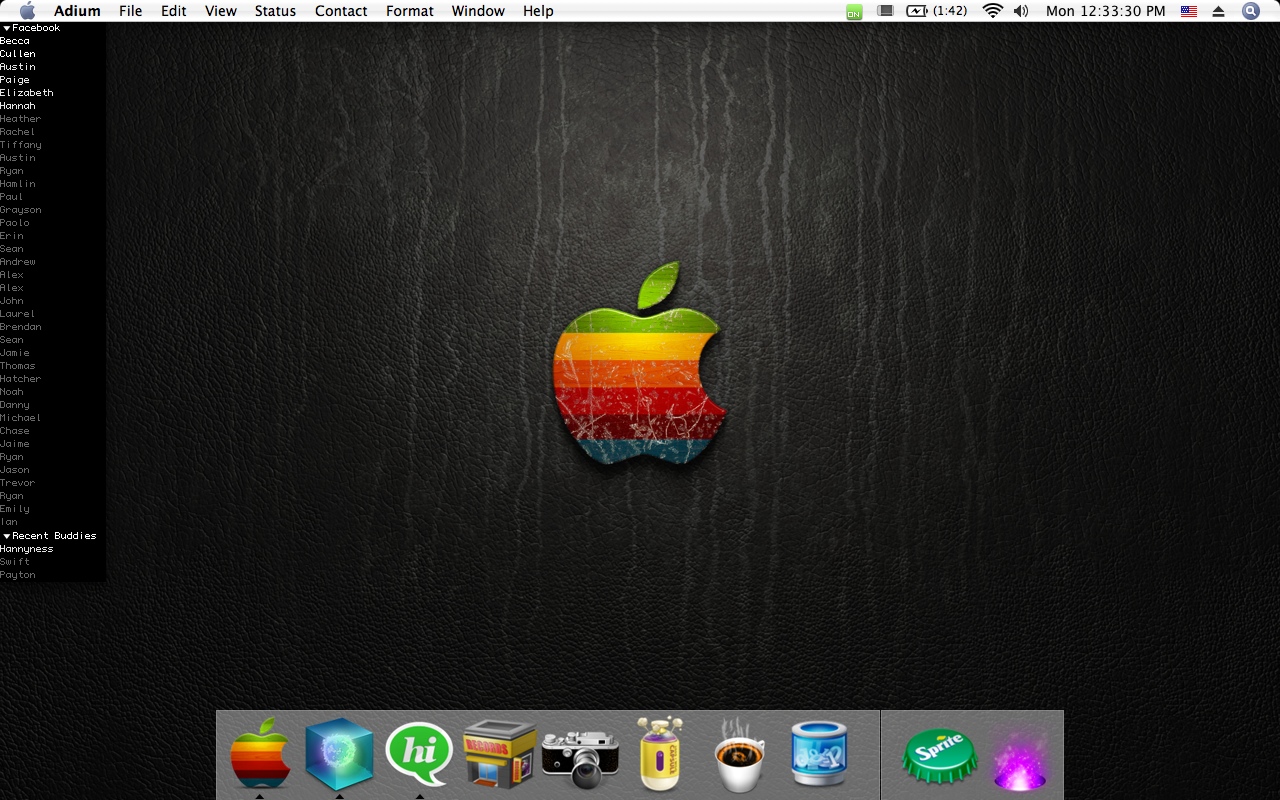1280x800 pixels.
Task: Open the US flag input menu
Action: point(1189,11)
